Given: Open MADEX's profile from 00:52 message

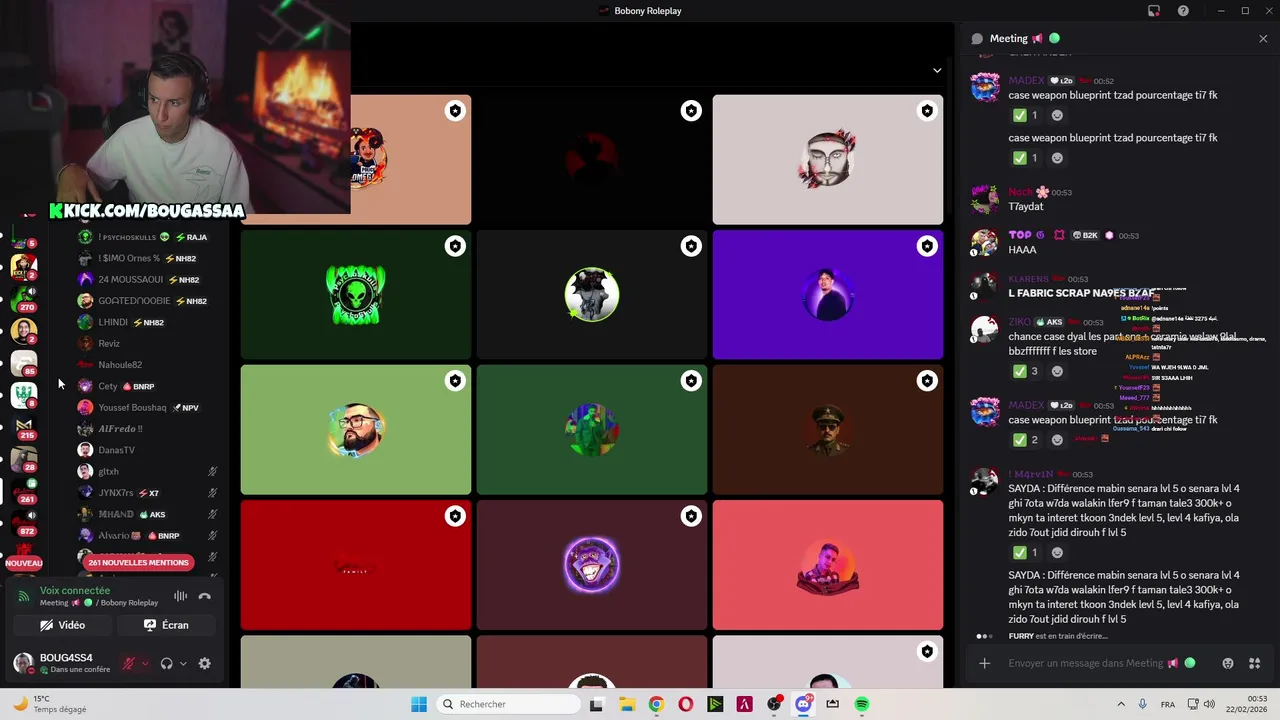Looking at the screenshot, I should pyautogui.click(x=1026, y=80).
